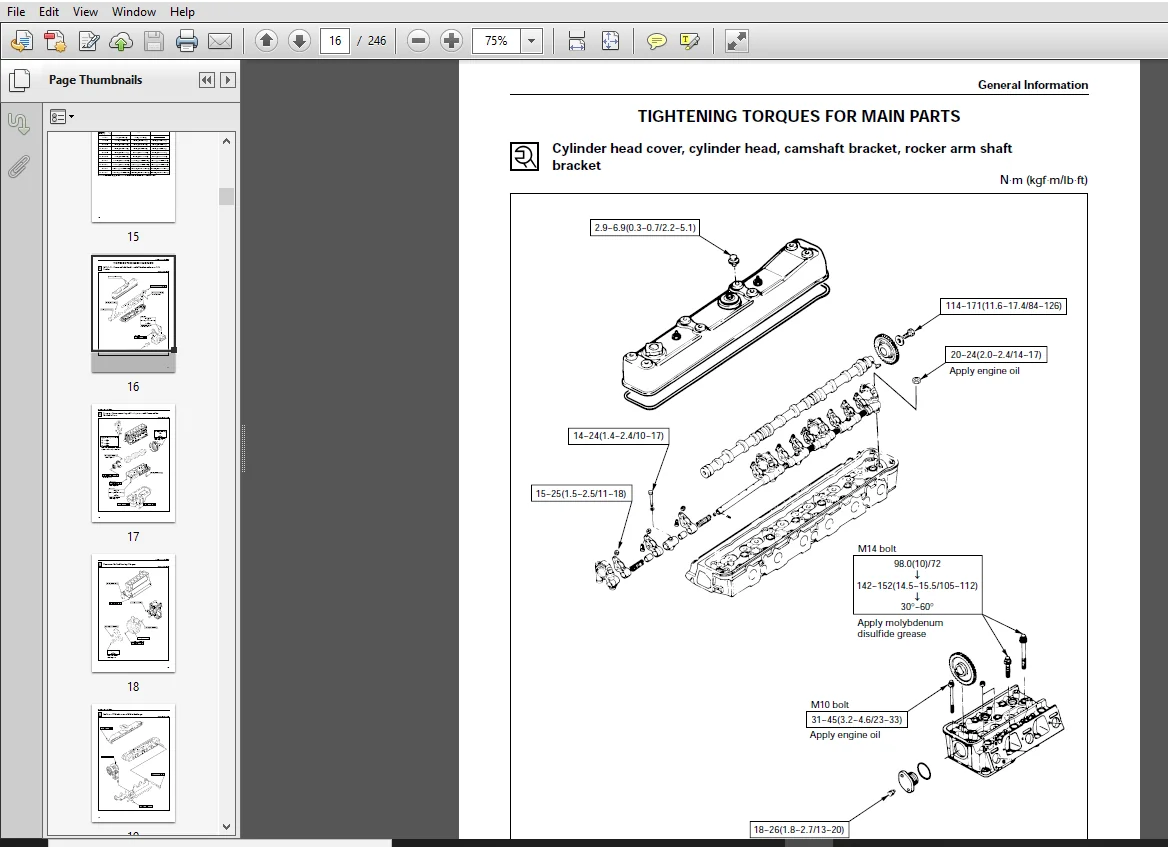The height and width of the screenshot is (847, 1168).
Task: Open the Edit menu
Action: (49, 12)
